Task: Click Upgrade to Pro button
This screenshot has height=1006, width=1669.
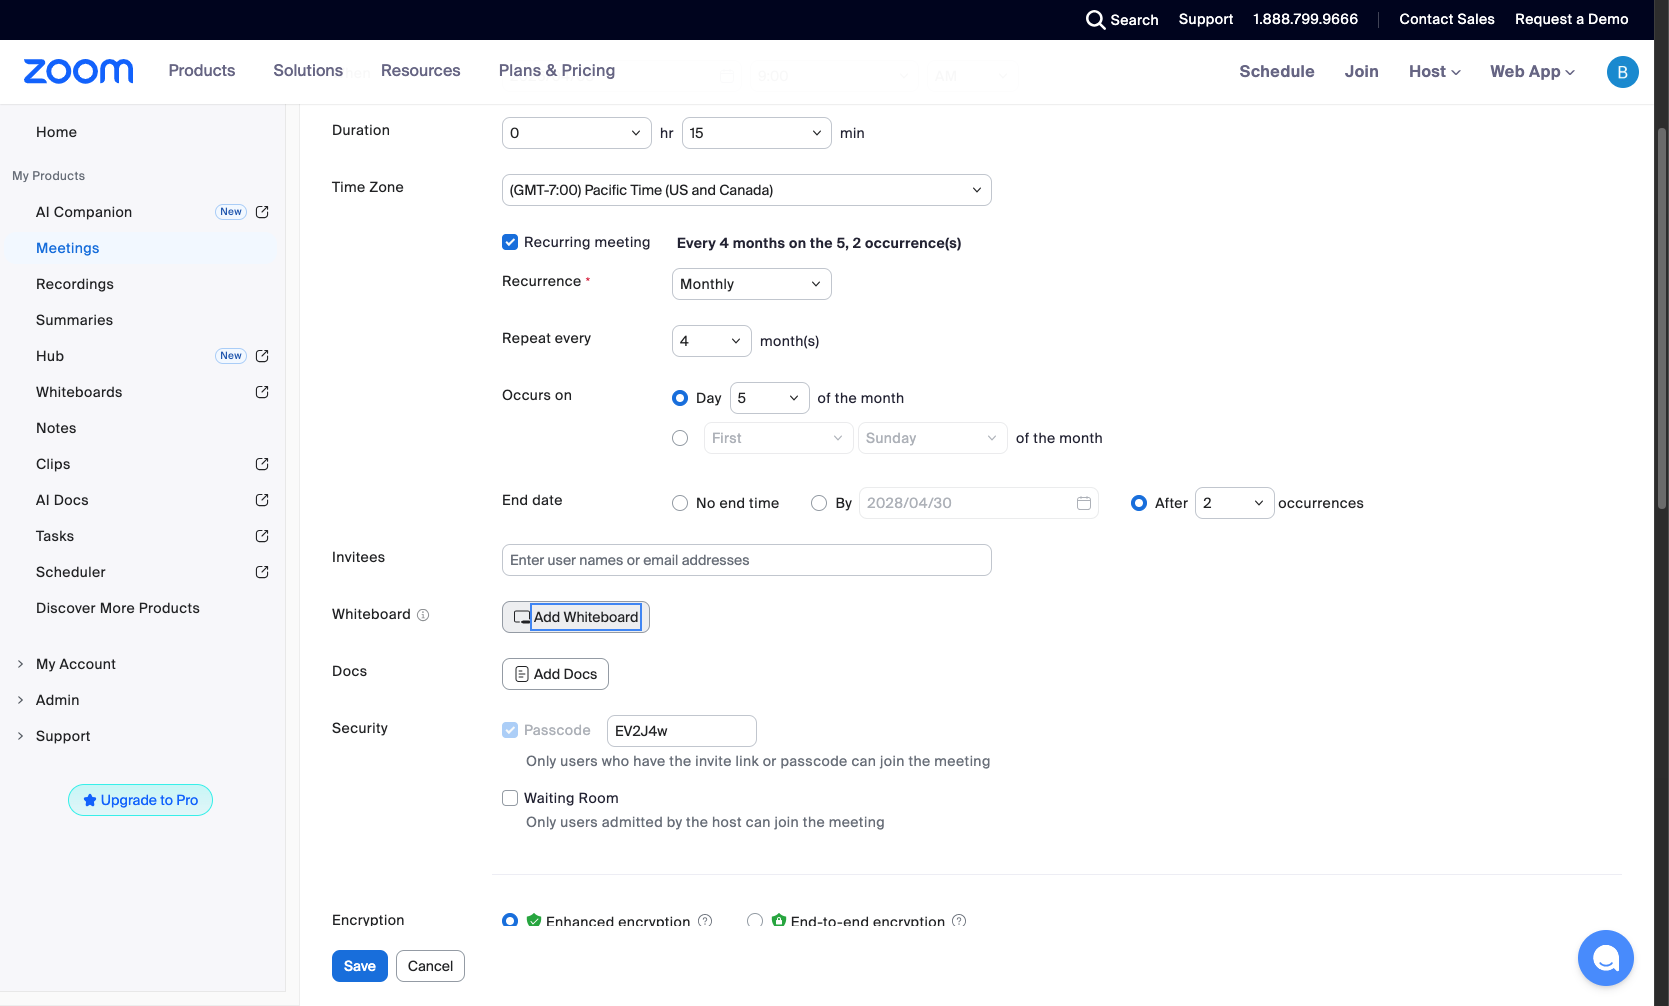Action: [140, 800]
